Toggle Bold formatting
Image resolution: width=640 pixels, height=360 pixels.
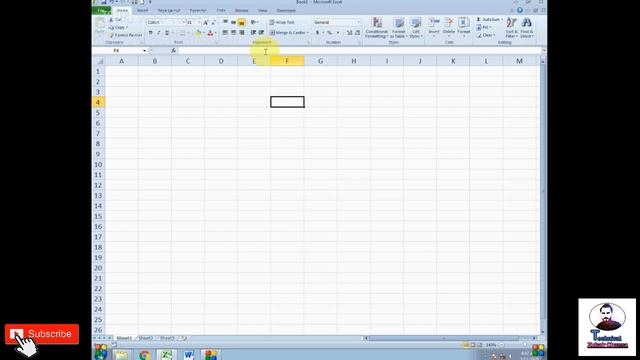(x=150, y=33)
